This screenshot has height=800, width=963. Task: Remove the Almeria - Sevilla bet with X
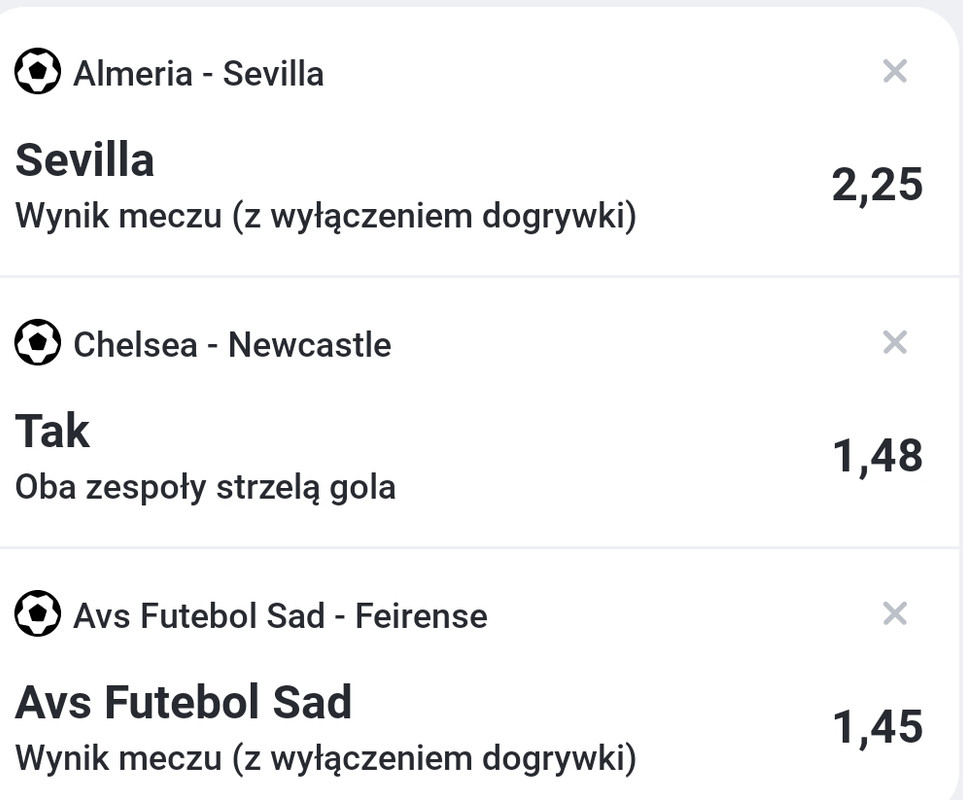pyautogui.click(x=895, y=71)
